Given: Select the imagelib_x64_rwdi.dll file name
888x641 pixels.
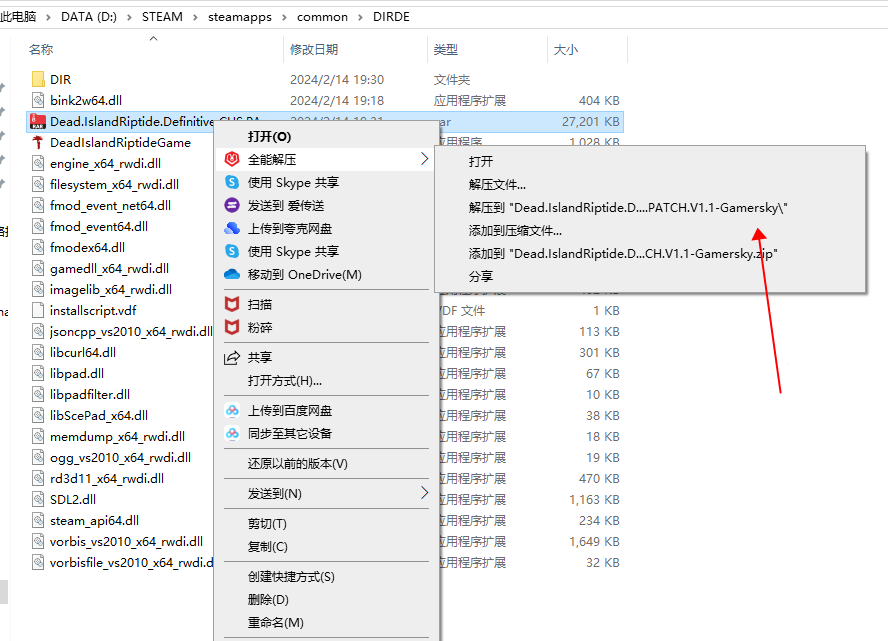Looking at the screenshot, I should click(111, 289).
